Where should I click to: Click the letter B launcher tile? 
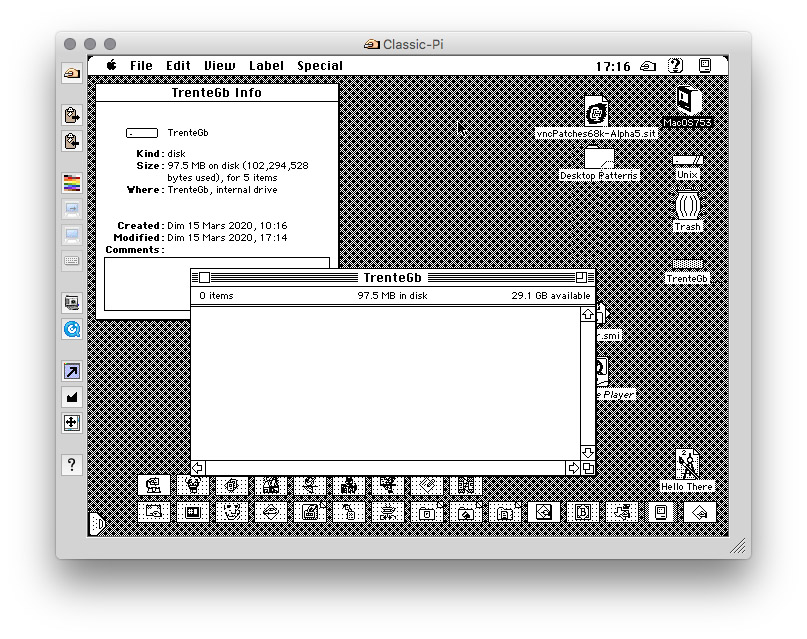click(x=583, y=512)
